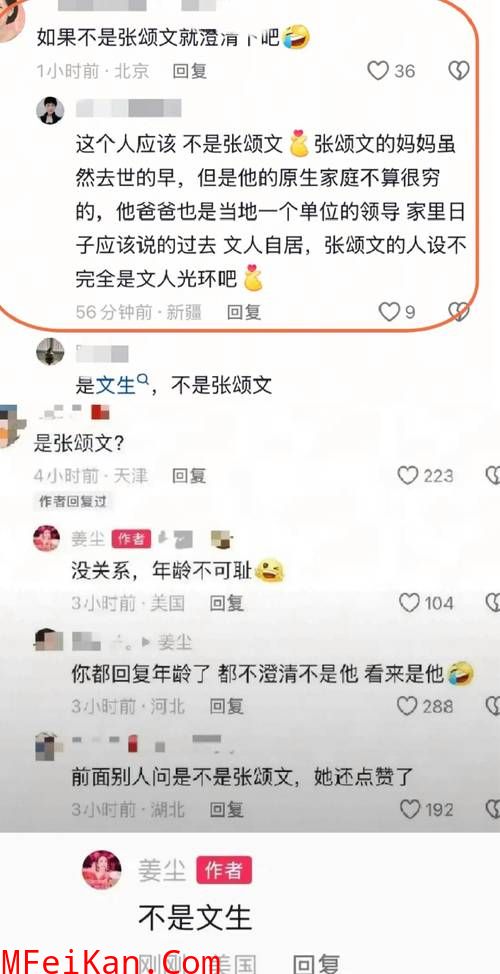
Task: Like 姜尘's reply with 104 likes
Action: 409,603
